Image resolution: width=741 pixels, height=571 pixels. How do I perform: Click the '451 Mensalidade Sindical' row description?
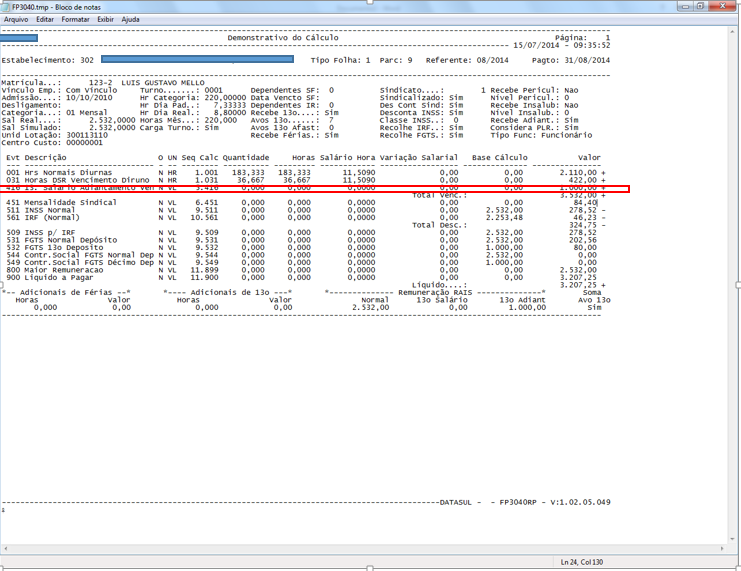[61, 202]
